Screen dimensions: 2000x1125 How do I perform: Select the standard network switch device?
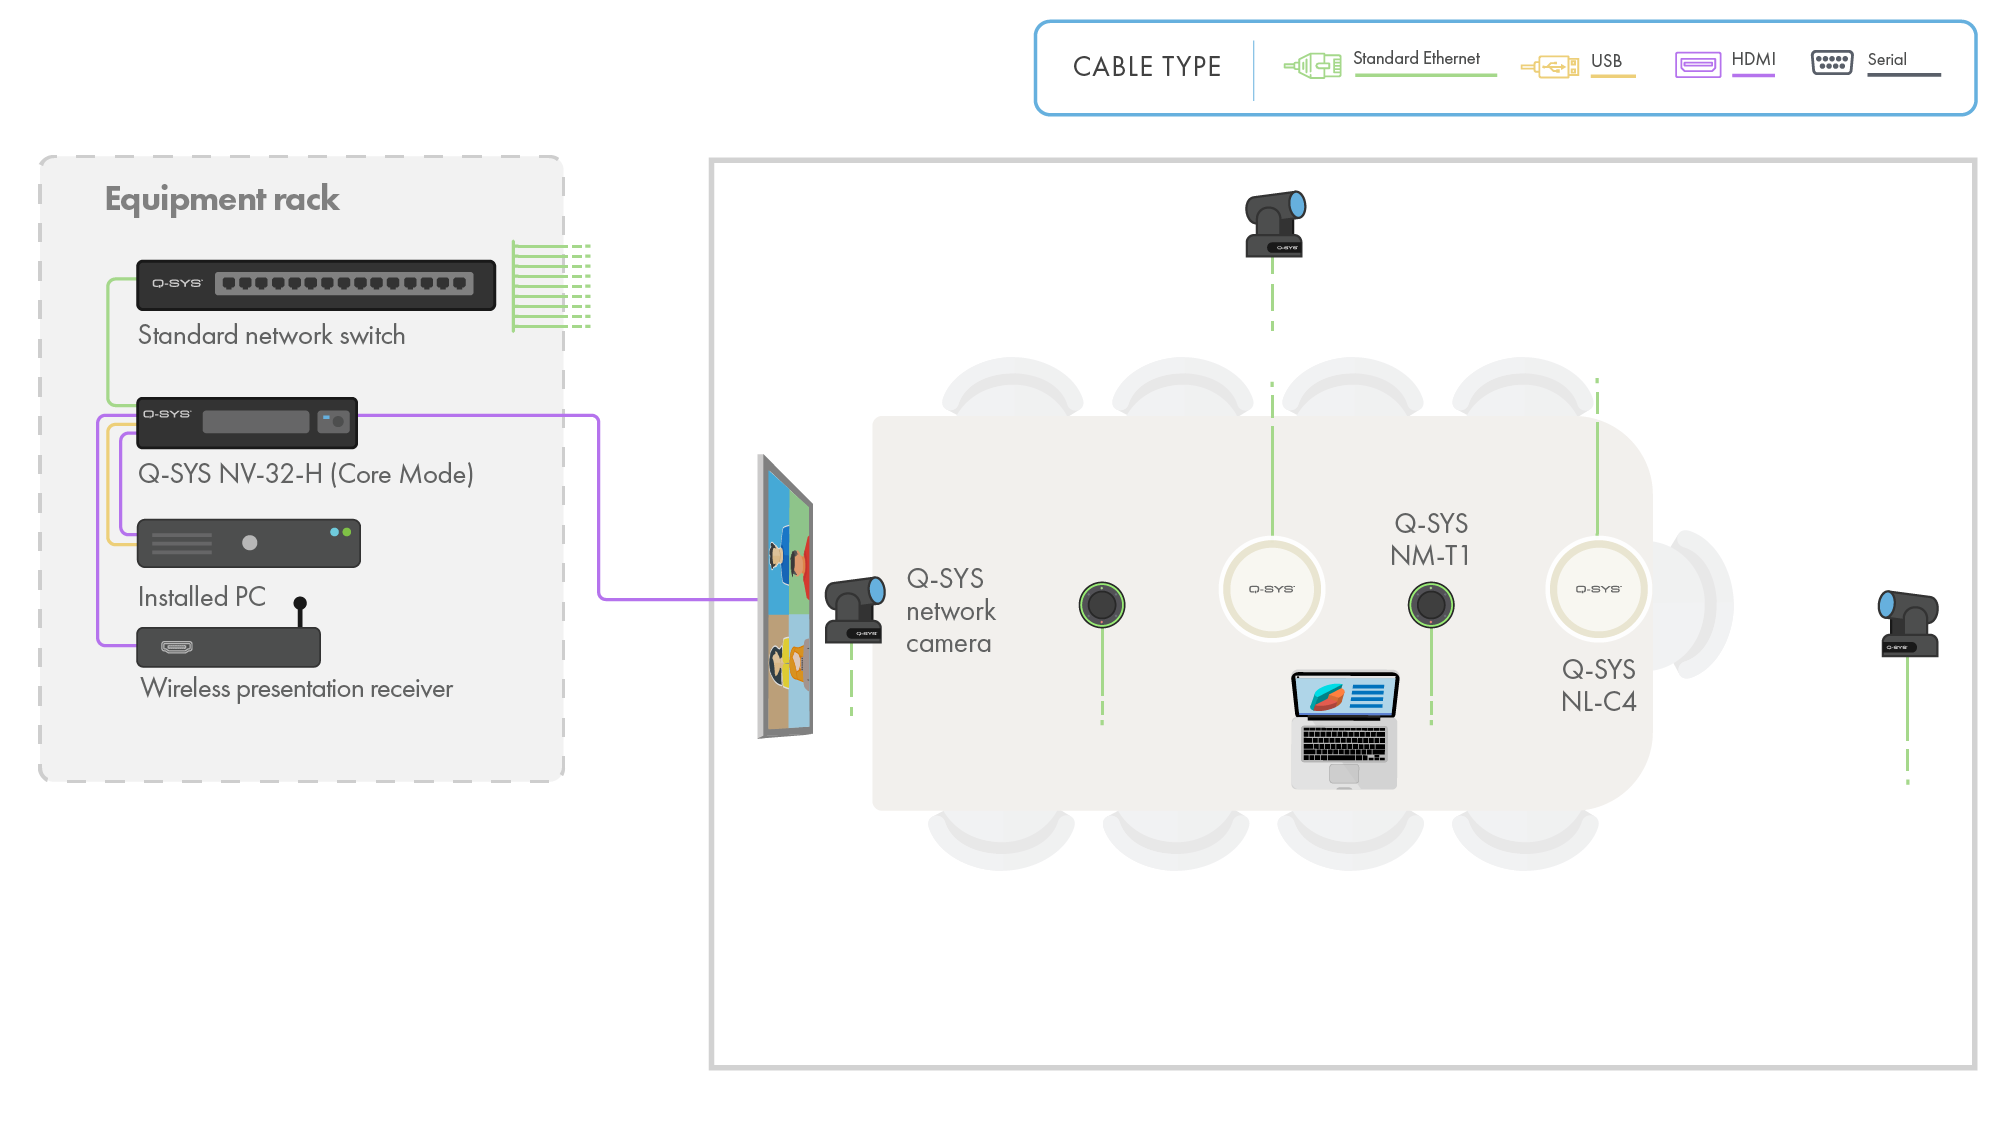point(316,285)
